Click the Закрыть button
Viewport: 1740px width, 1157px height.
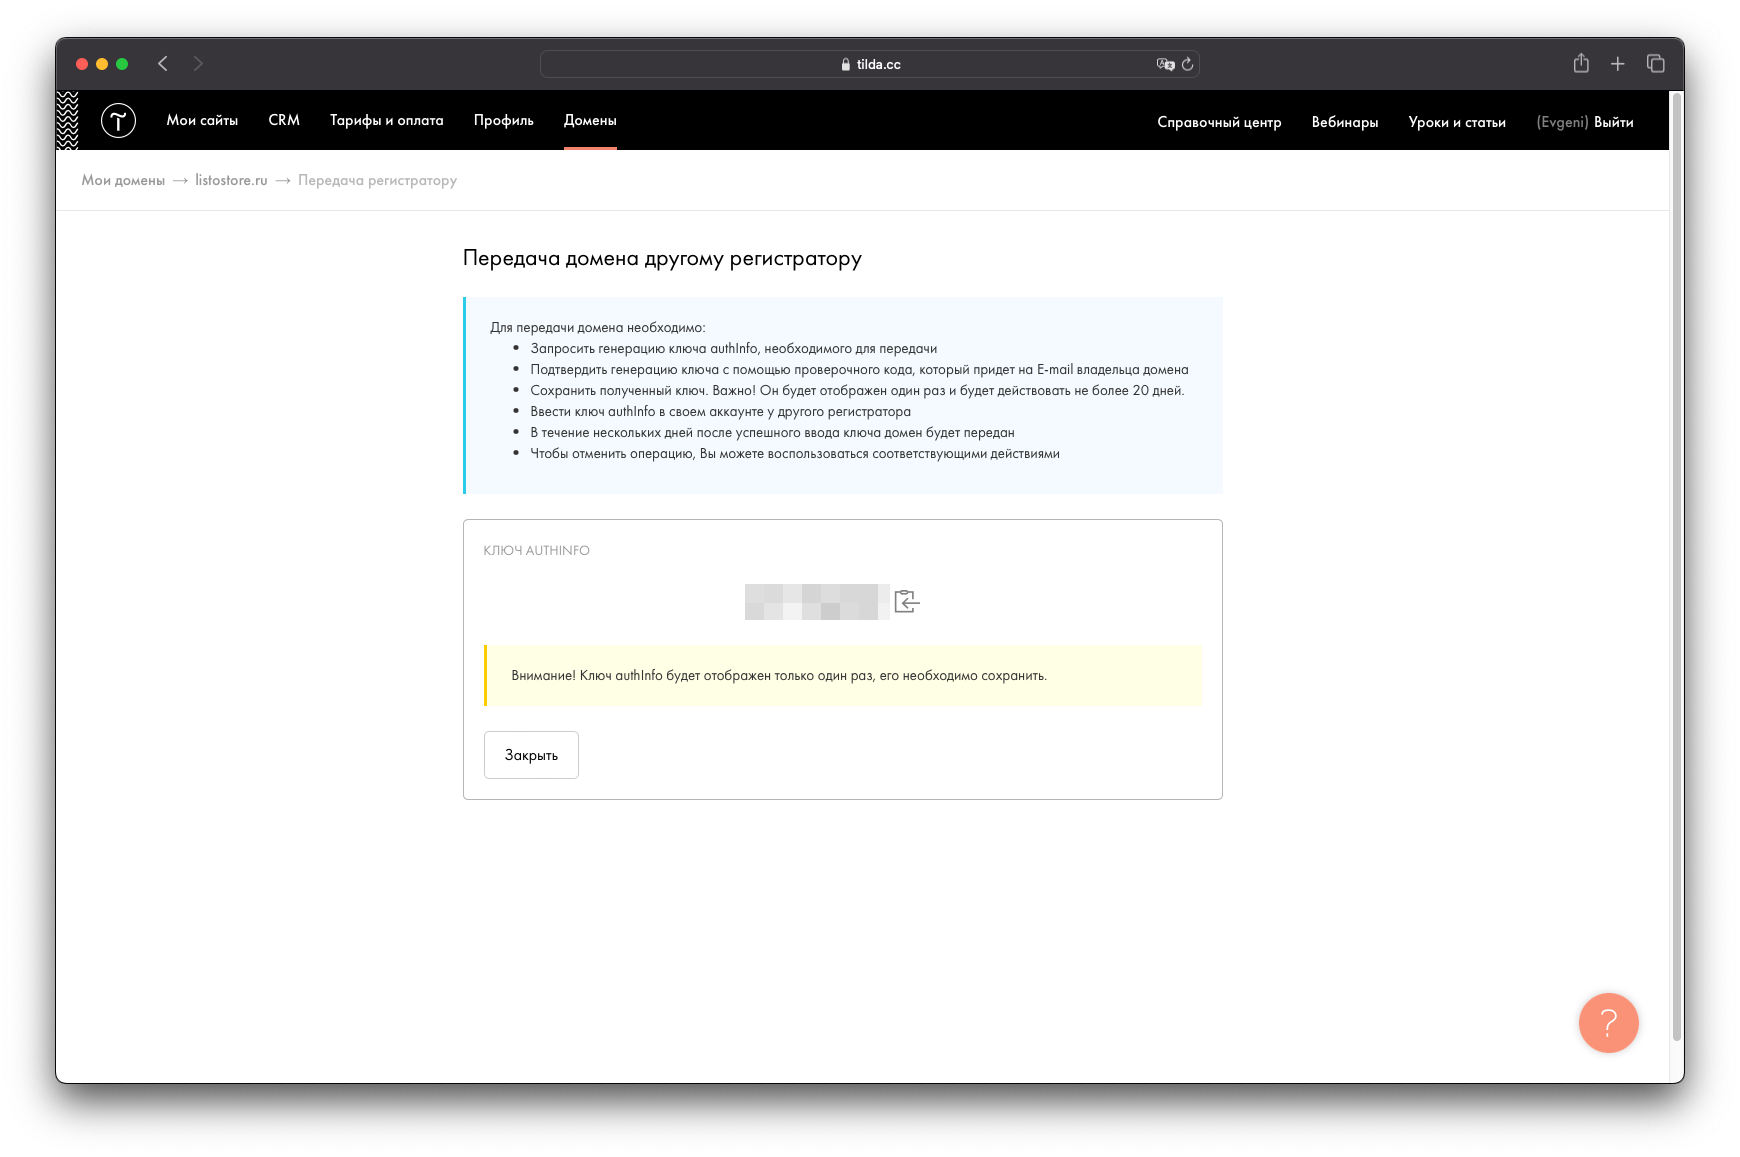coord(531,755)
